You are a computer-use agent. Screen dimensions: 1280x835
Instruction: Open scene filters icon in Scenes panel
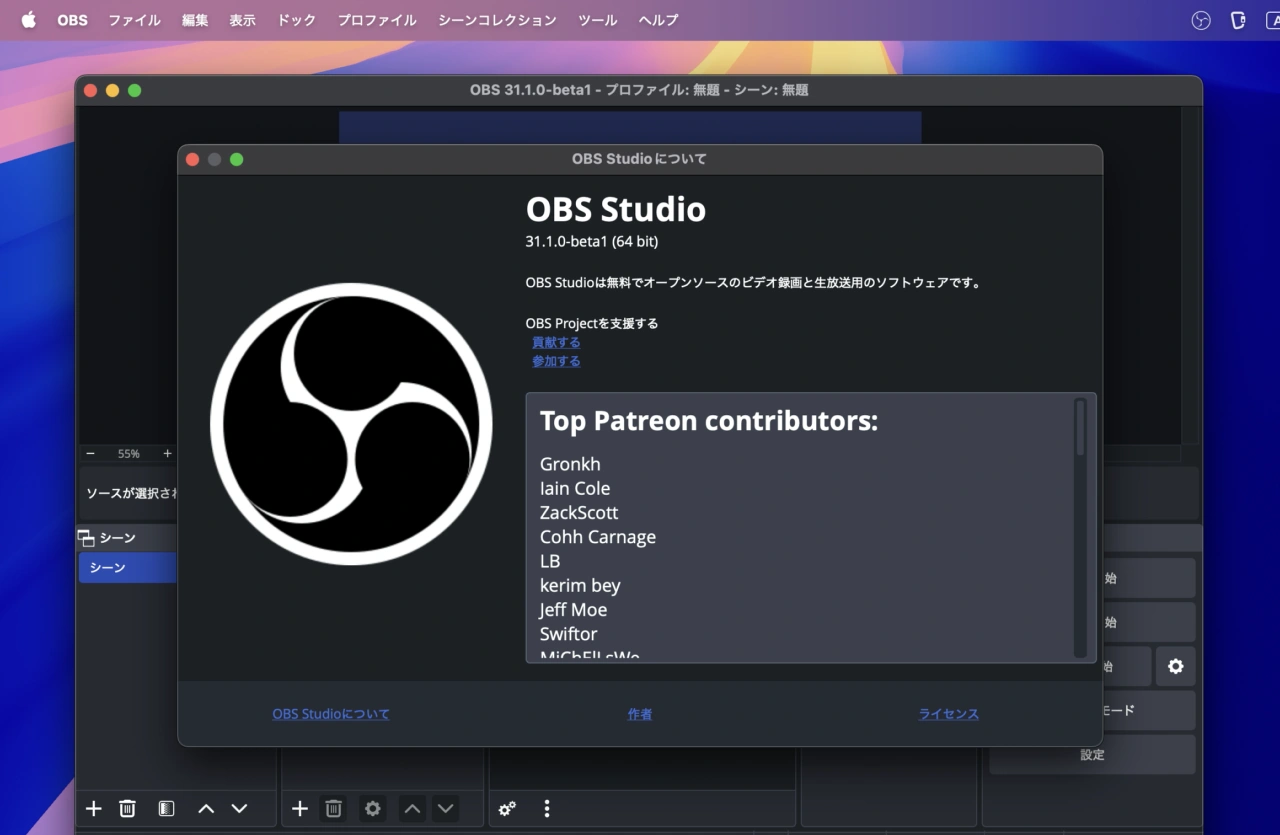tap(166, 809)
